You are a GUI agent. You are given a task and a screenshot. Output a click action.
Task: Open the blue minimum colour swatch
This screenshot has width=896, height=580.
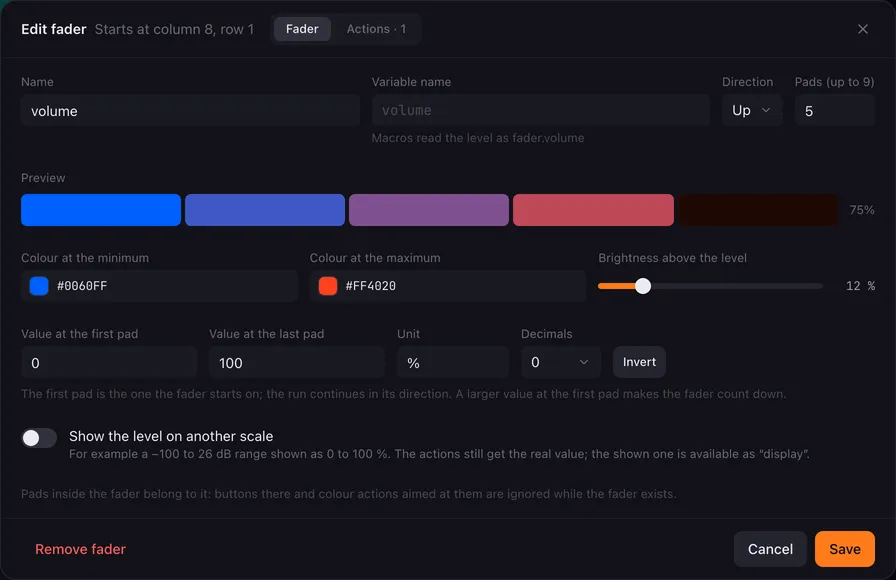pyautogui.click(x=39, y=286)
